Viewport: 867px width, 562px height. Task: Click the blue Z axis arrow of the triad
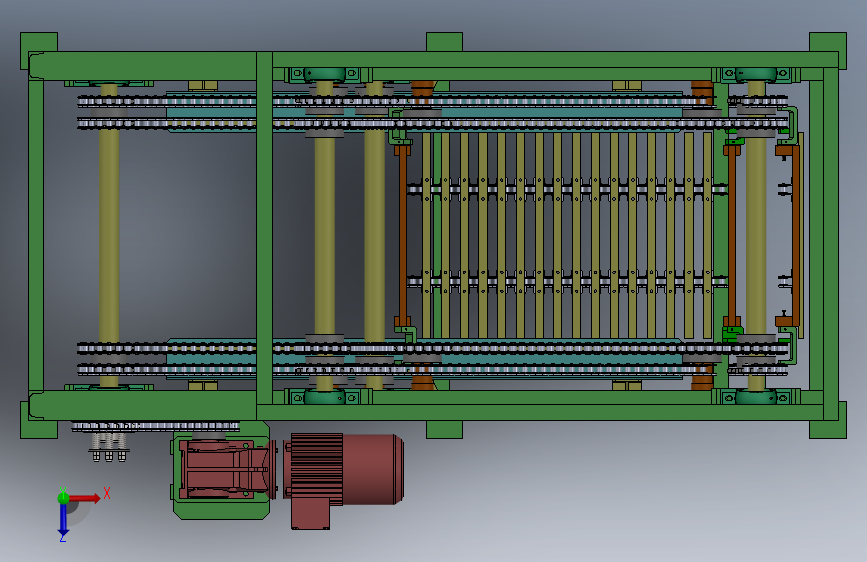[x=63, y=519]
